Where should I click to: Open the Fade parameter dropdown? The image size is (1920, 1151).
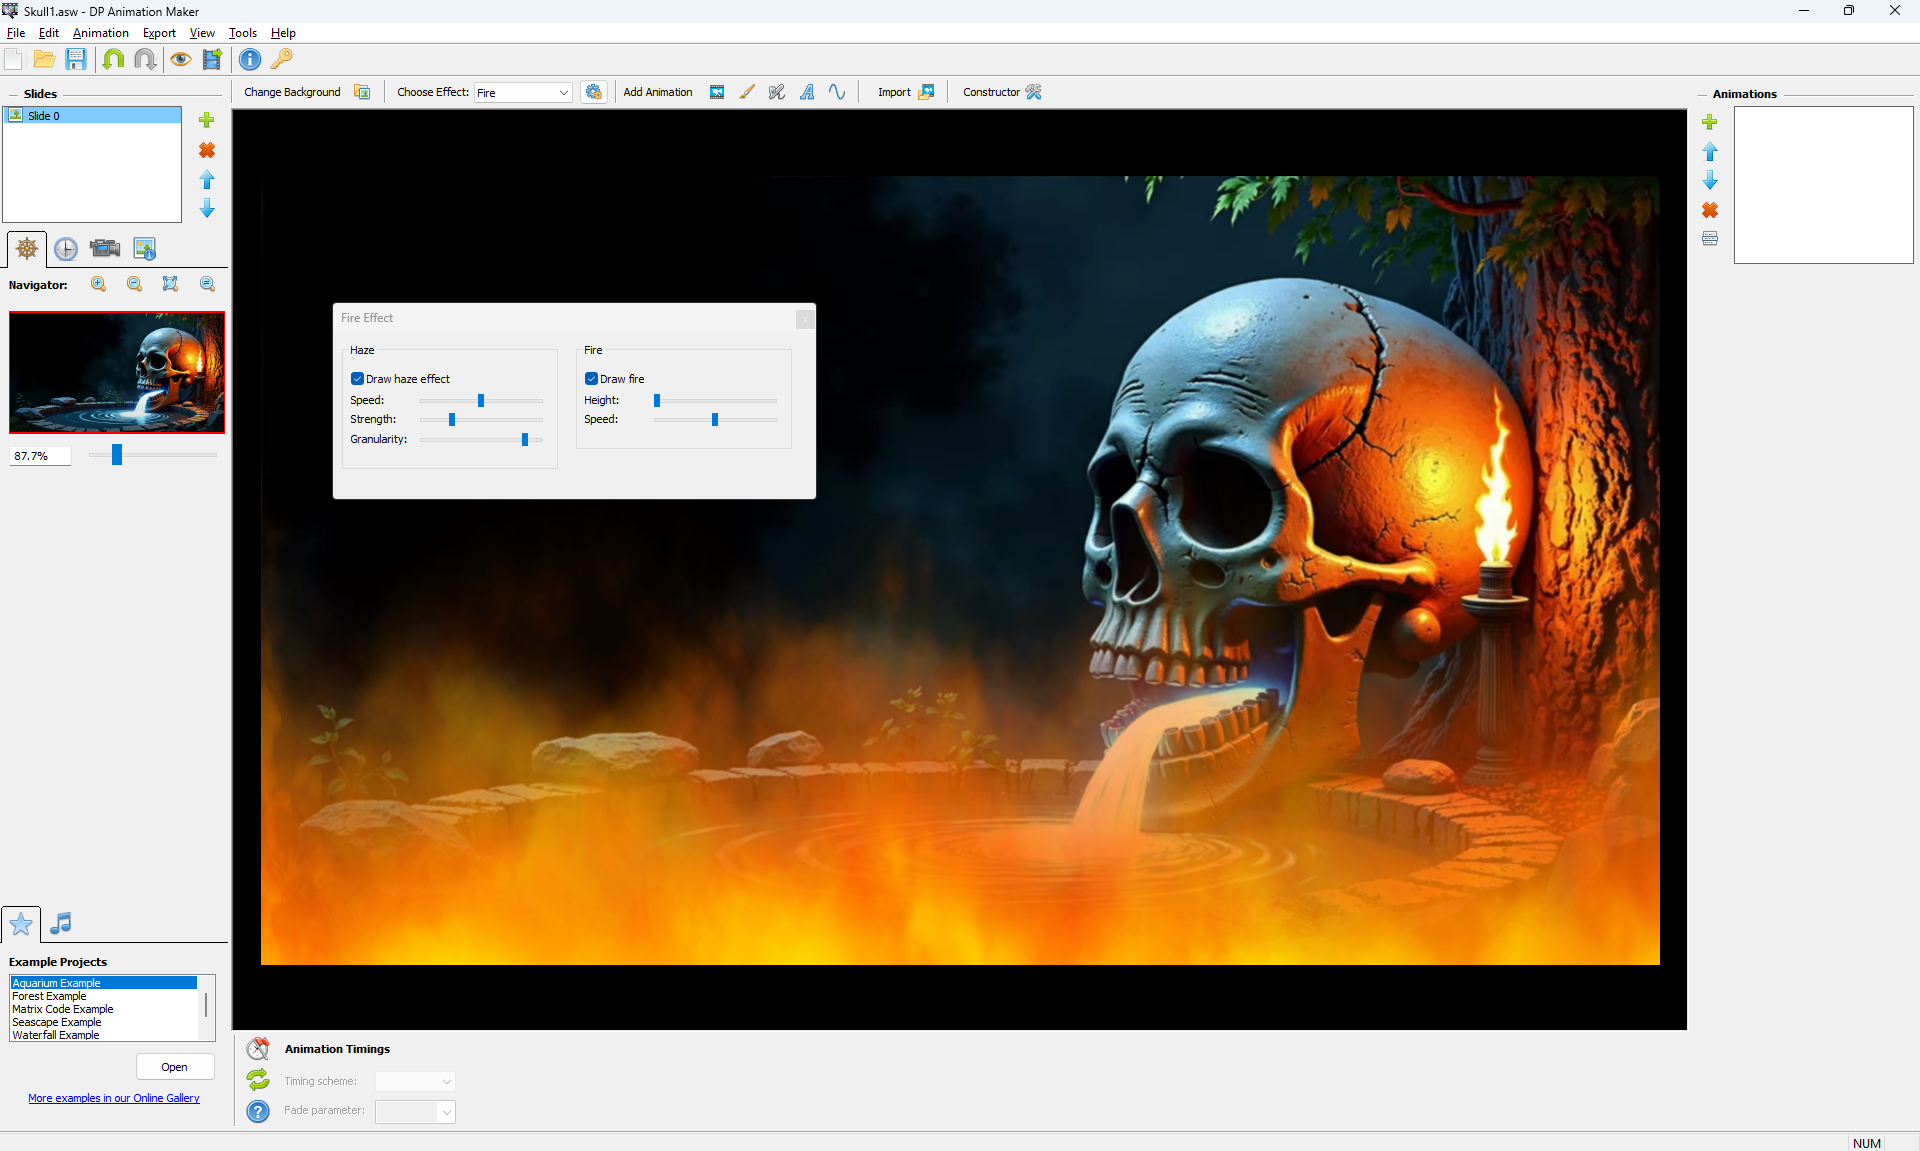(x=446, y=1112)
